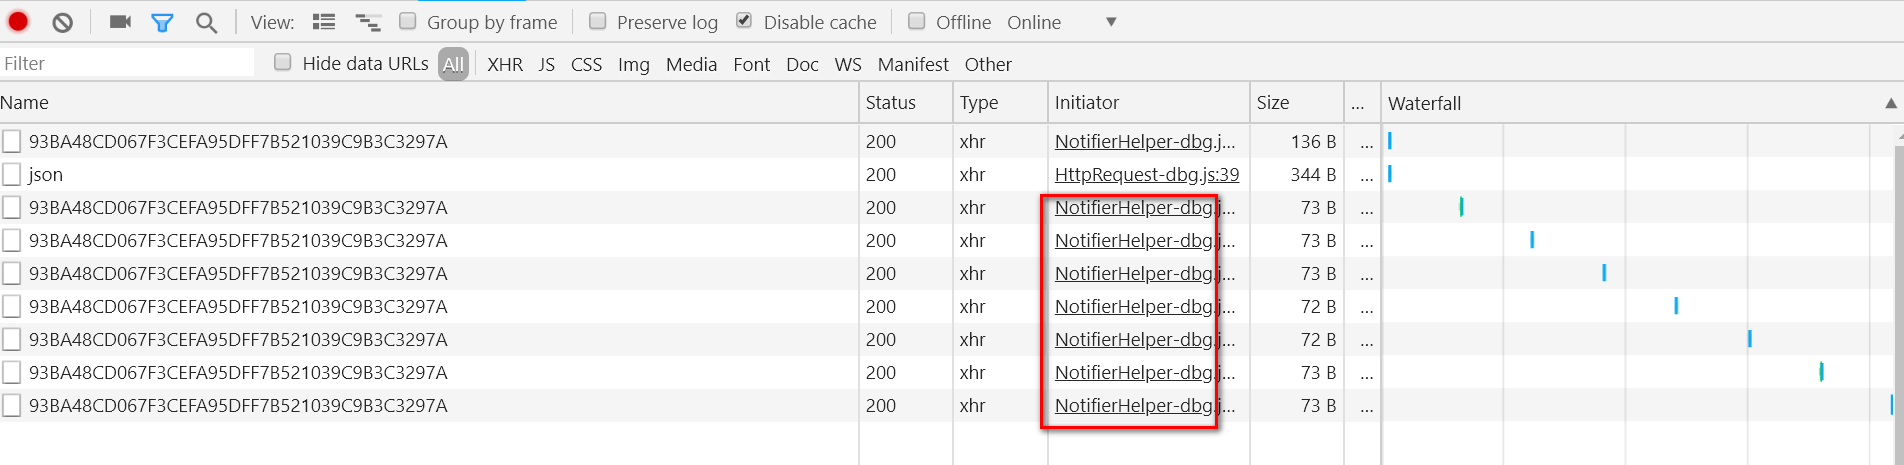The width and height of the screenshot is (1904, 465).
Task: Show the overview view icon
Action: pos(368,22)
